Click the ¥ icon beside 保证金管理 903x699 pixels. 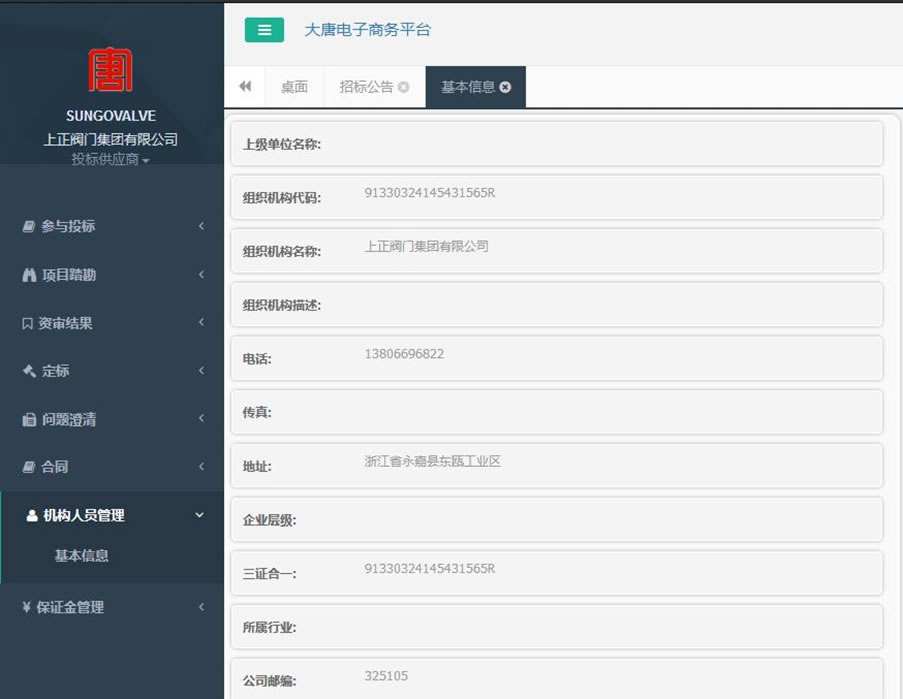[x=28, y=607]
